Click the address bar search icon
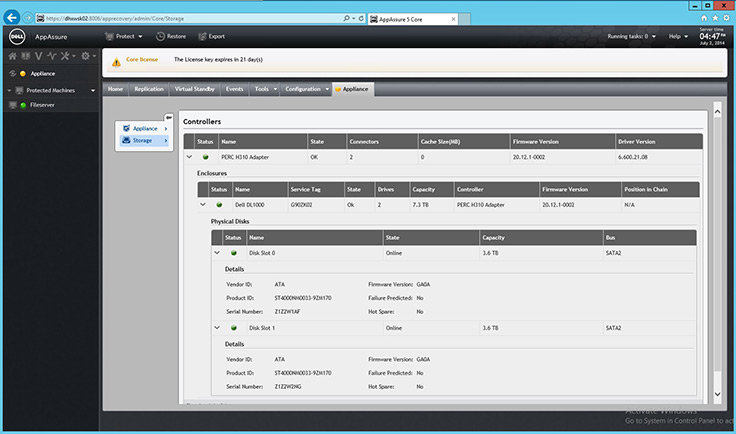The height and width of the screenshot is (434, 736). tap(346, 18)
